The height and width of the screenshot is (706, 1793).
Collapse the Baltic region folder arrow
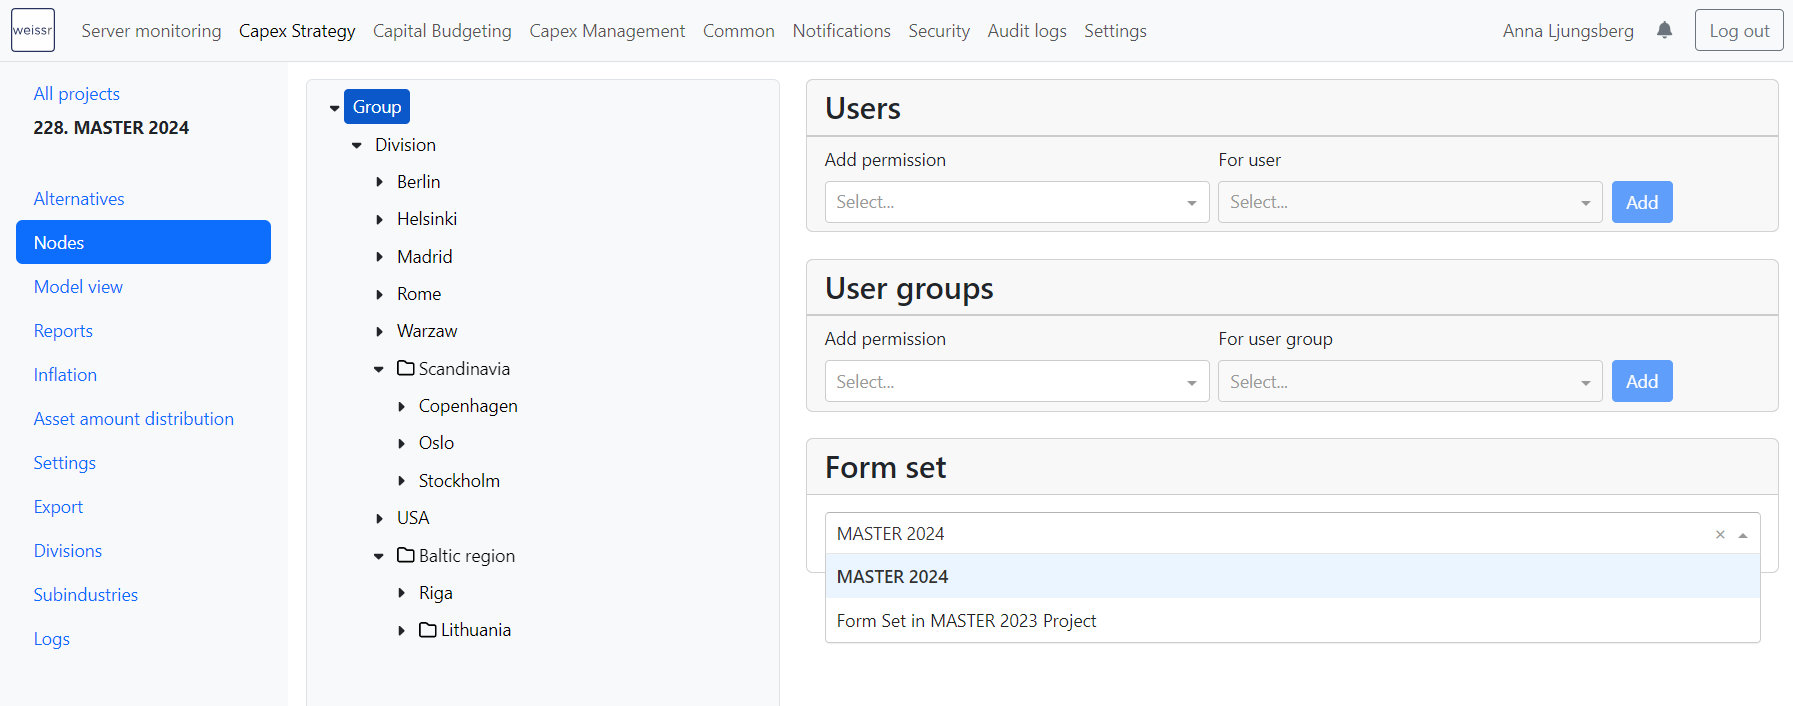coord(379,556)
